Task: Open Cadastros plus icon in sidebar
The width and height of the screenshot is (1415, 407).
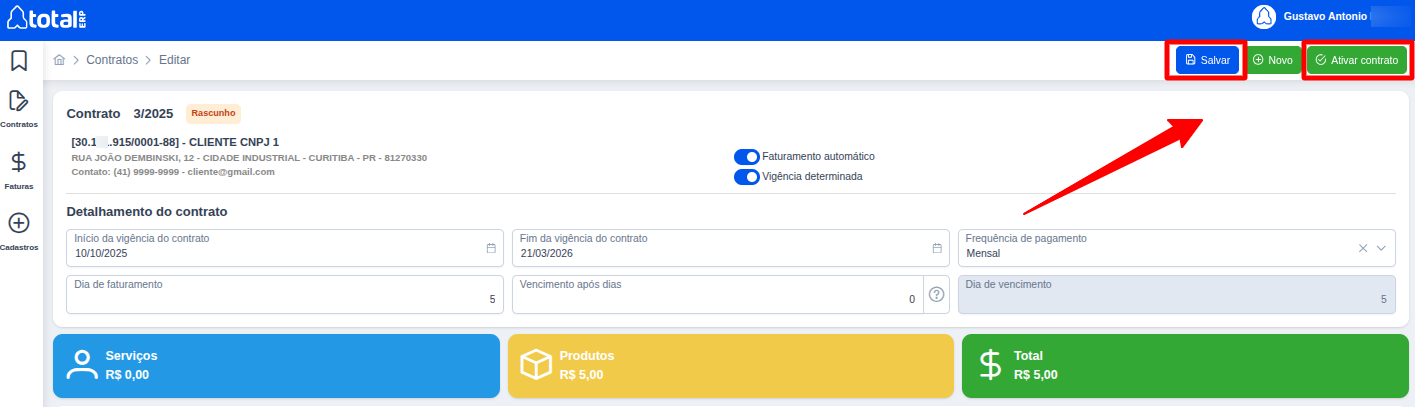Action: point(18,223)
